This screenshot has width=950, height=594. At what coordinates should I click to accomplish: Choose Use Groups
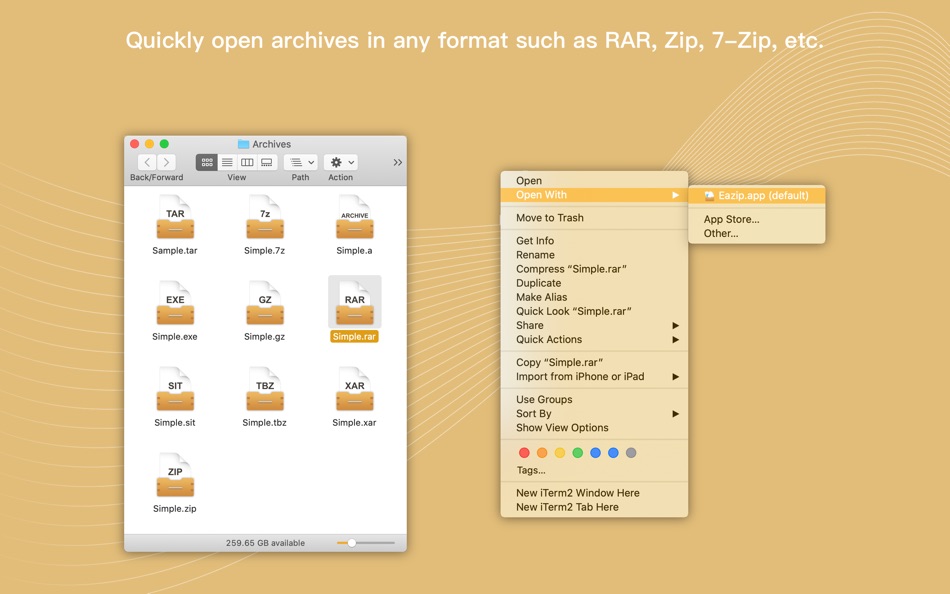pos(594,399)
